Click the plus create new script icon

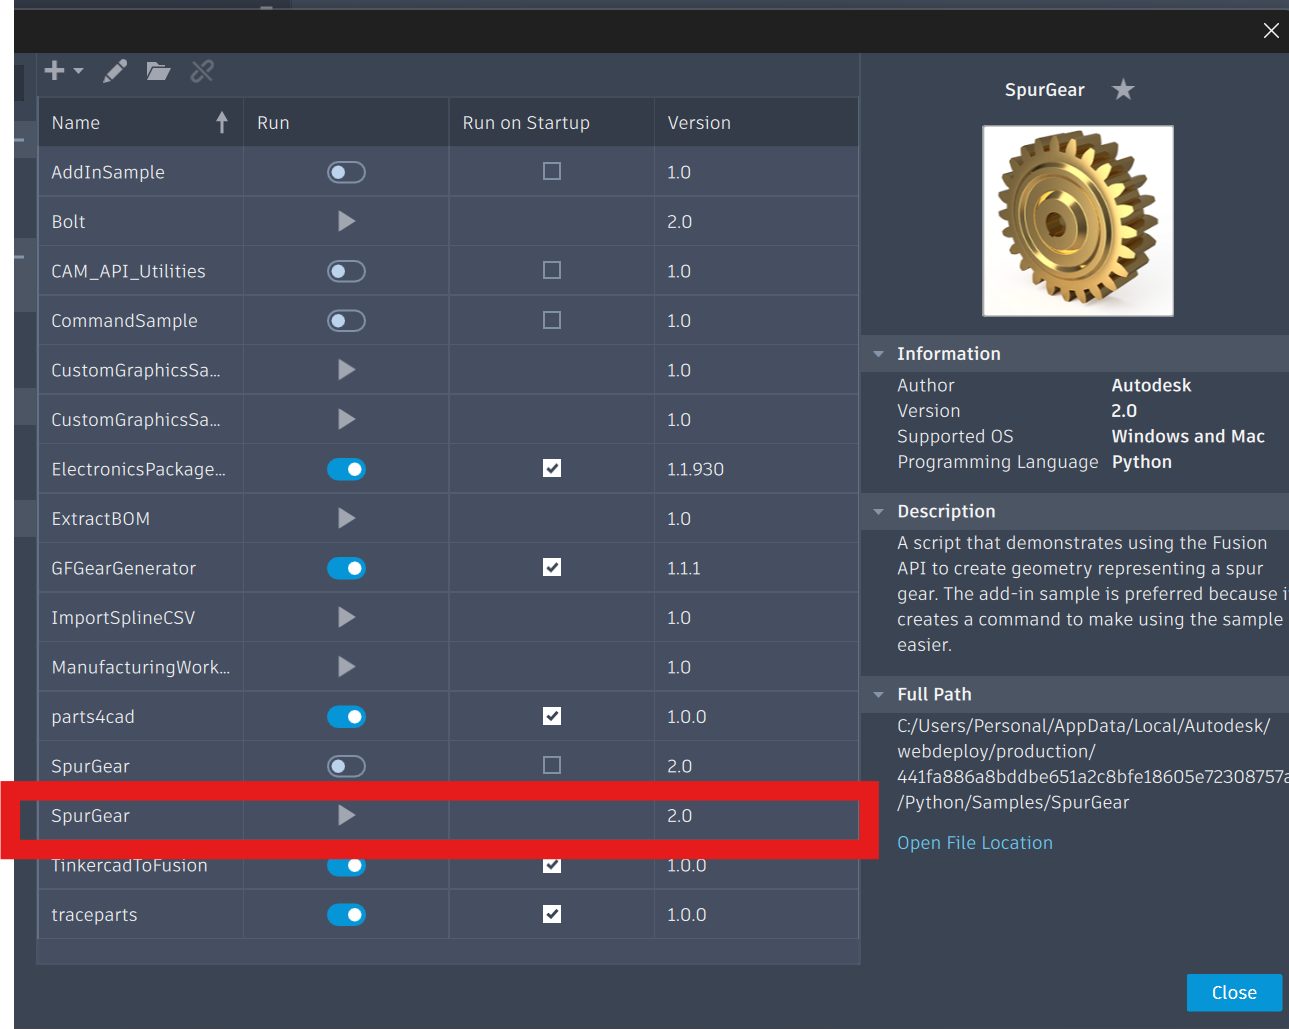pyautogui.click(x=55, y=70)
